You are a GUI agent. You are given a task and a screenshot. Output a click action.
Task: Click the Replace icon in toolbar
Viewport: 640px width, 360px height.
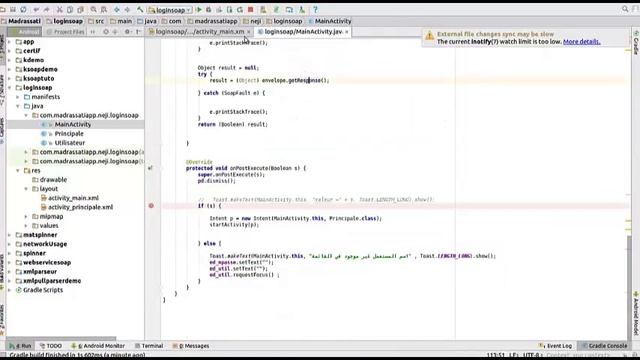coord(104,9)
